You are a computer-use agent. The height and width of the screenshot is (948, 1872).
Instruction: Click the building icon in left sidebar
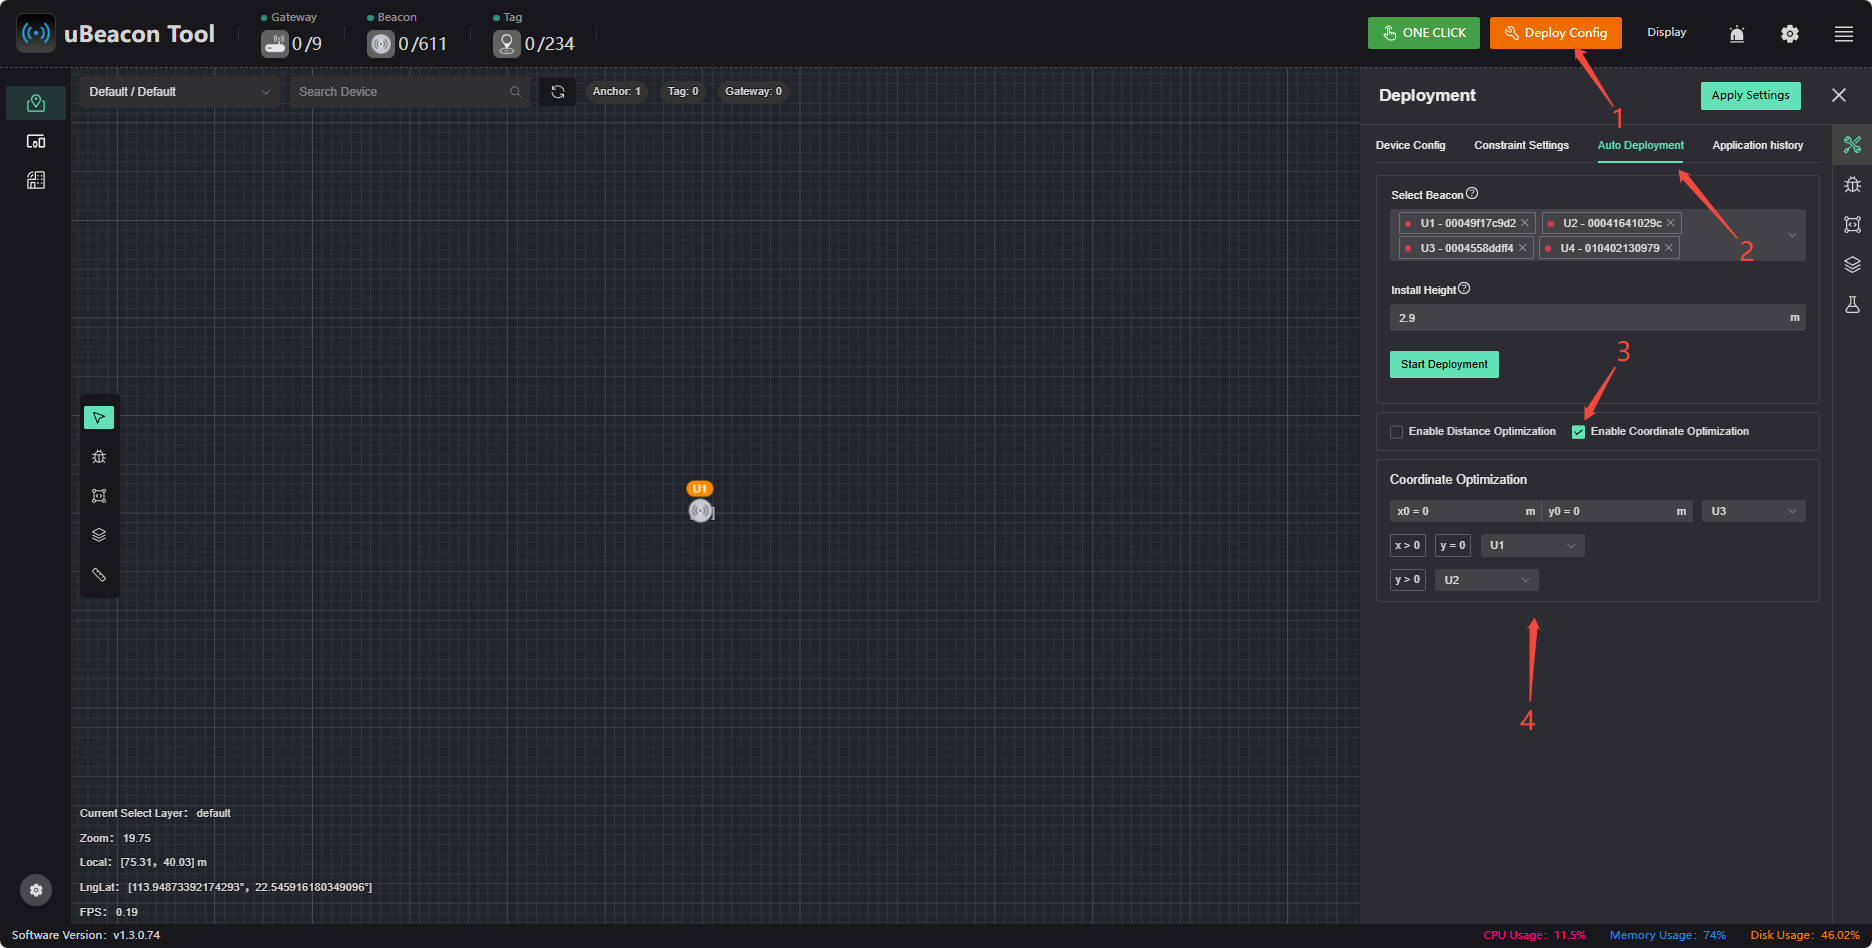pyautogui.click(x=36, y=180)
